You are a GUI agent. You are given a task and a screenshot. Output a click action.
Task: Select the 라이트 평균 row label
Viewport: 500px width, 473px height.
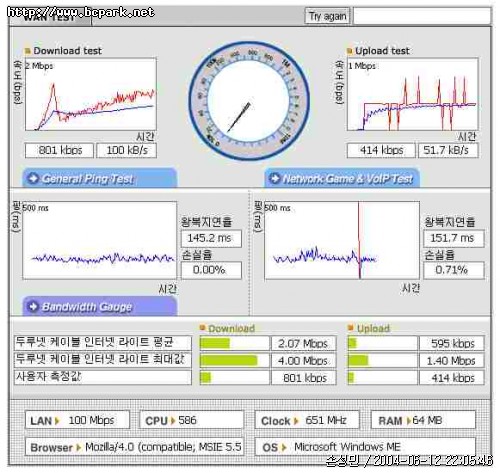103,343
